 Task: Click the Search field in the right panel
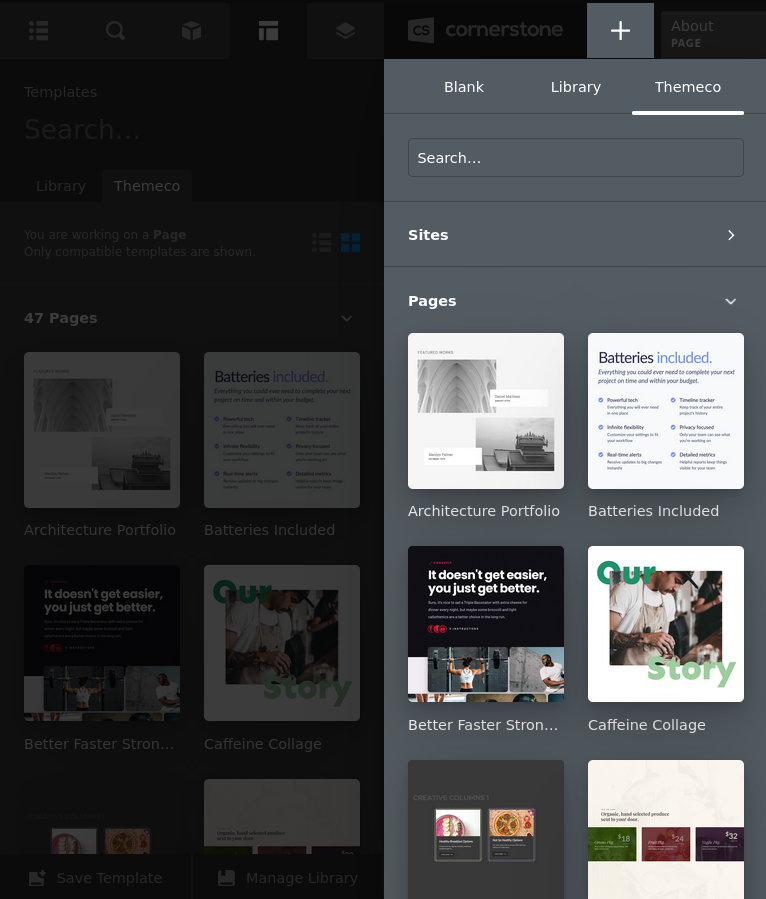[x=576, y=158]
